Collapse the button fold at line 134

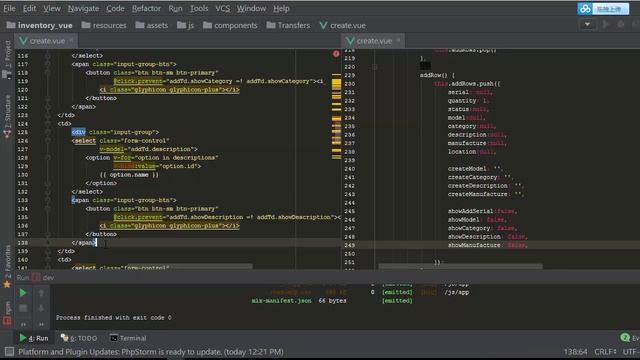coord(48,209)
